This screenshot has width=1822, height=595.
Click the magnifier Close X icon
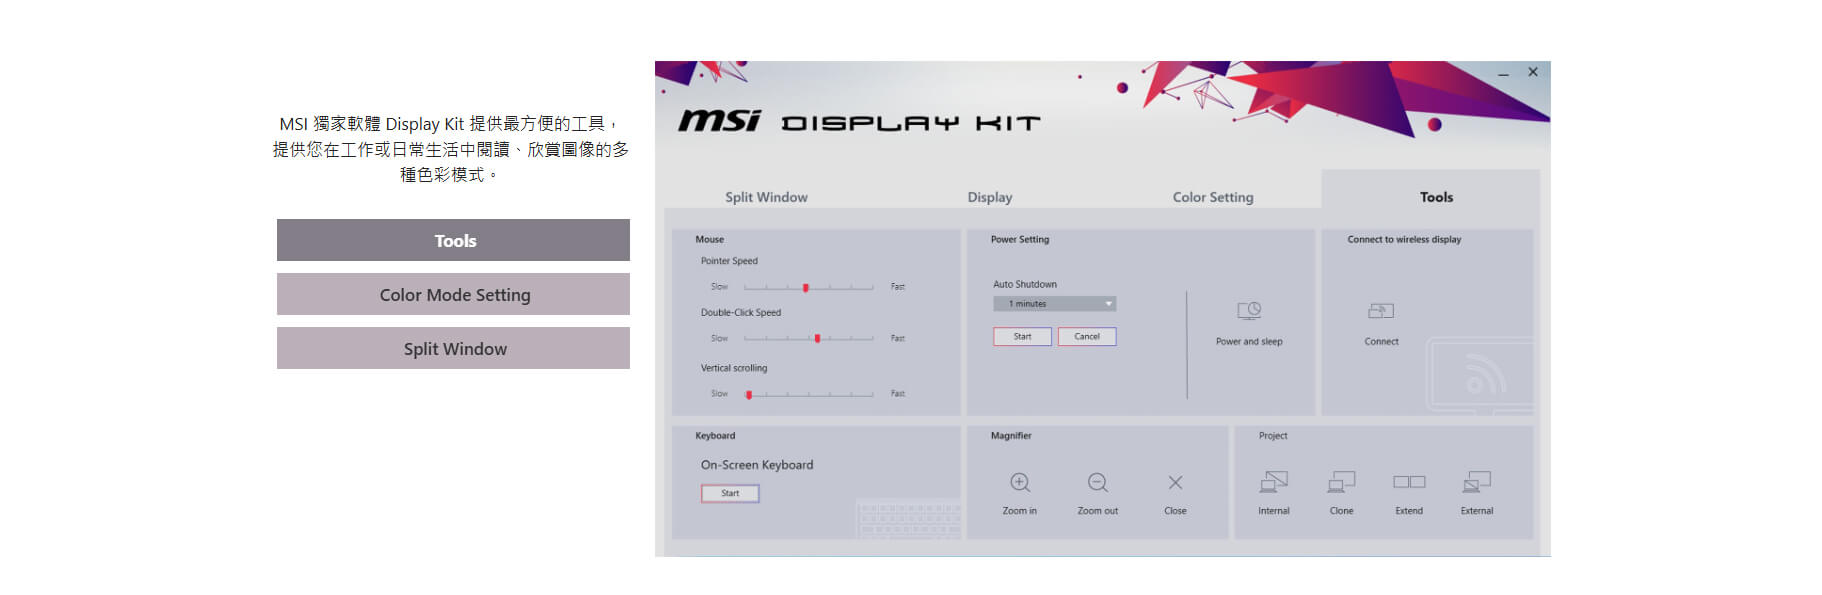pyautogui.click(x=1175, y=483)
